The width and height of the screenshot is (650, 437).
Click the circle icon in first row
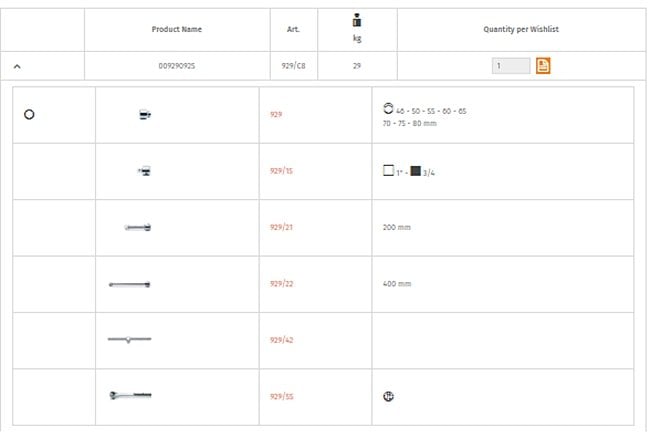point(29,115)
